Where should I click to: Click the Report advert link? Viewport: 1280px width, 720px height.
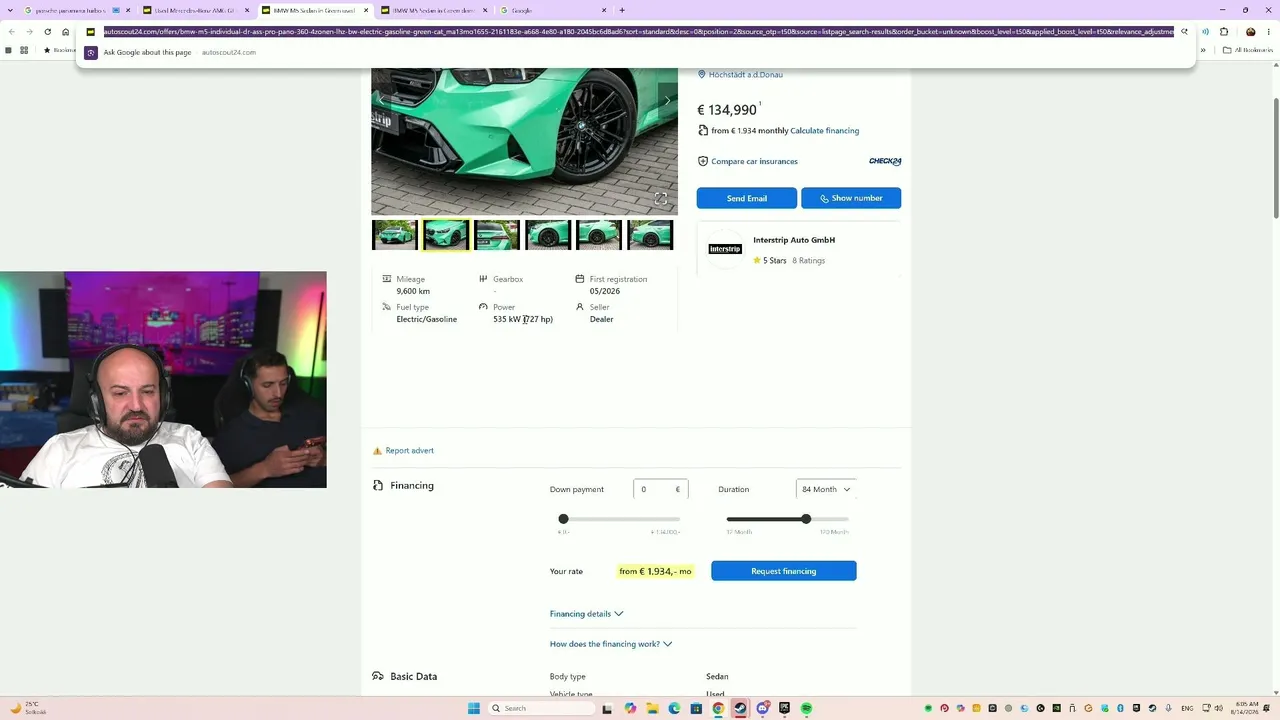[409, 451]
